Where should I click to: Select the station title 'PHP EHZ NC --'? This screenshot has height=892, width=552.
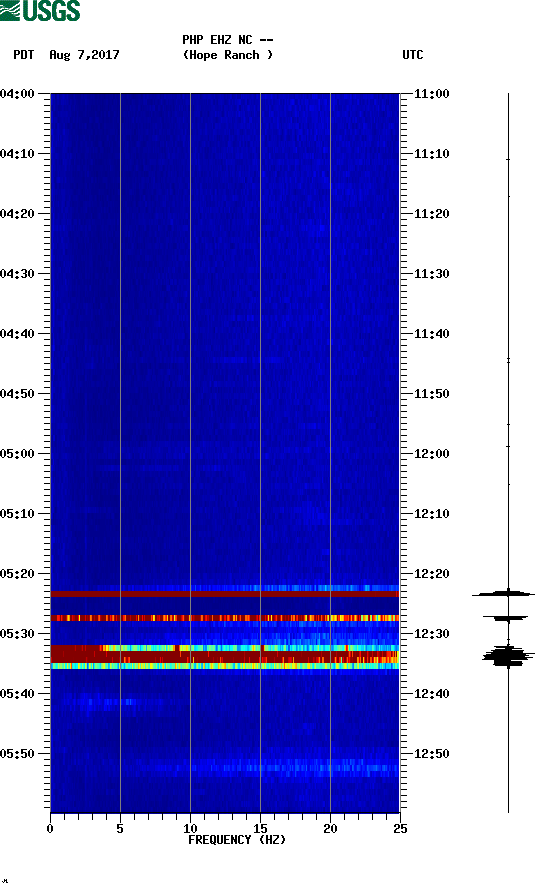[228, 40]
